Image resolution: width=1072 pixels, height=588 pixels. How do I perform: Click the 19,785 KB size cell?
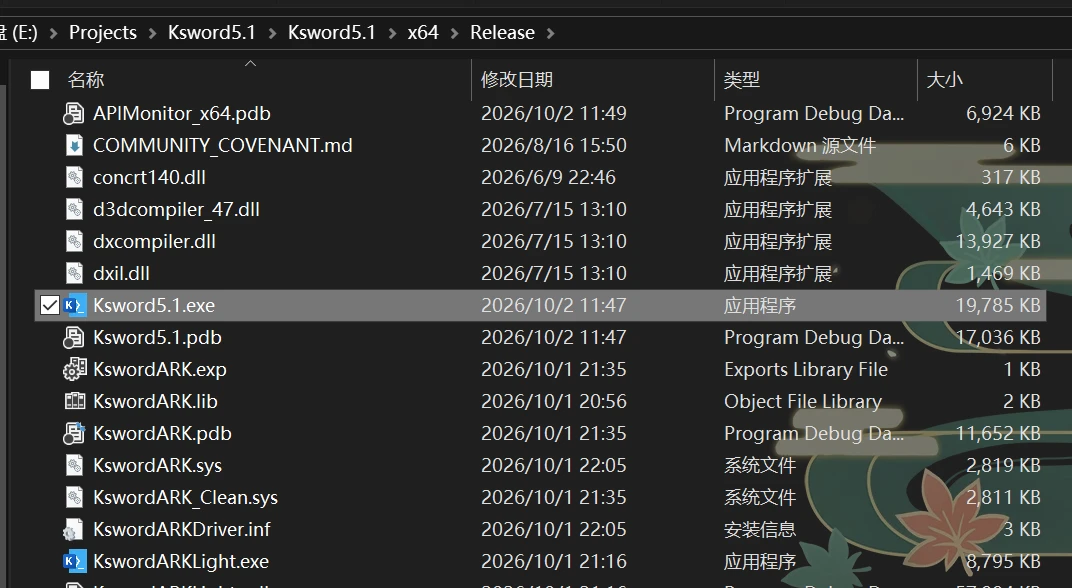(x=998, y=306)
